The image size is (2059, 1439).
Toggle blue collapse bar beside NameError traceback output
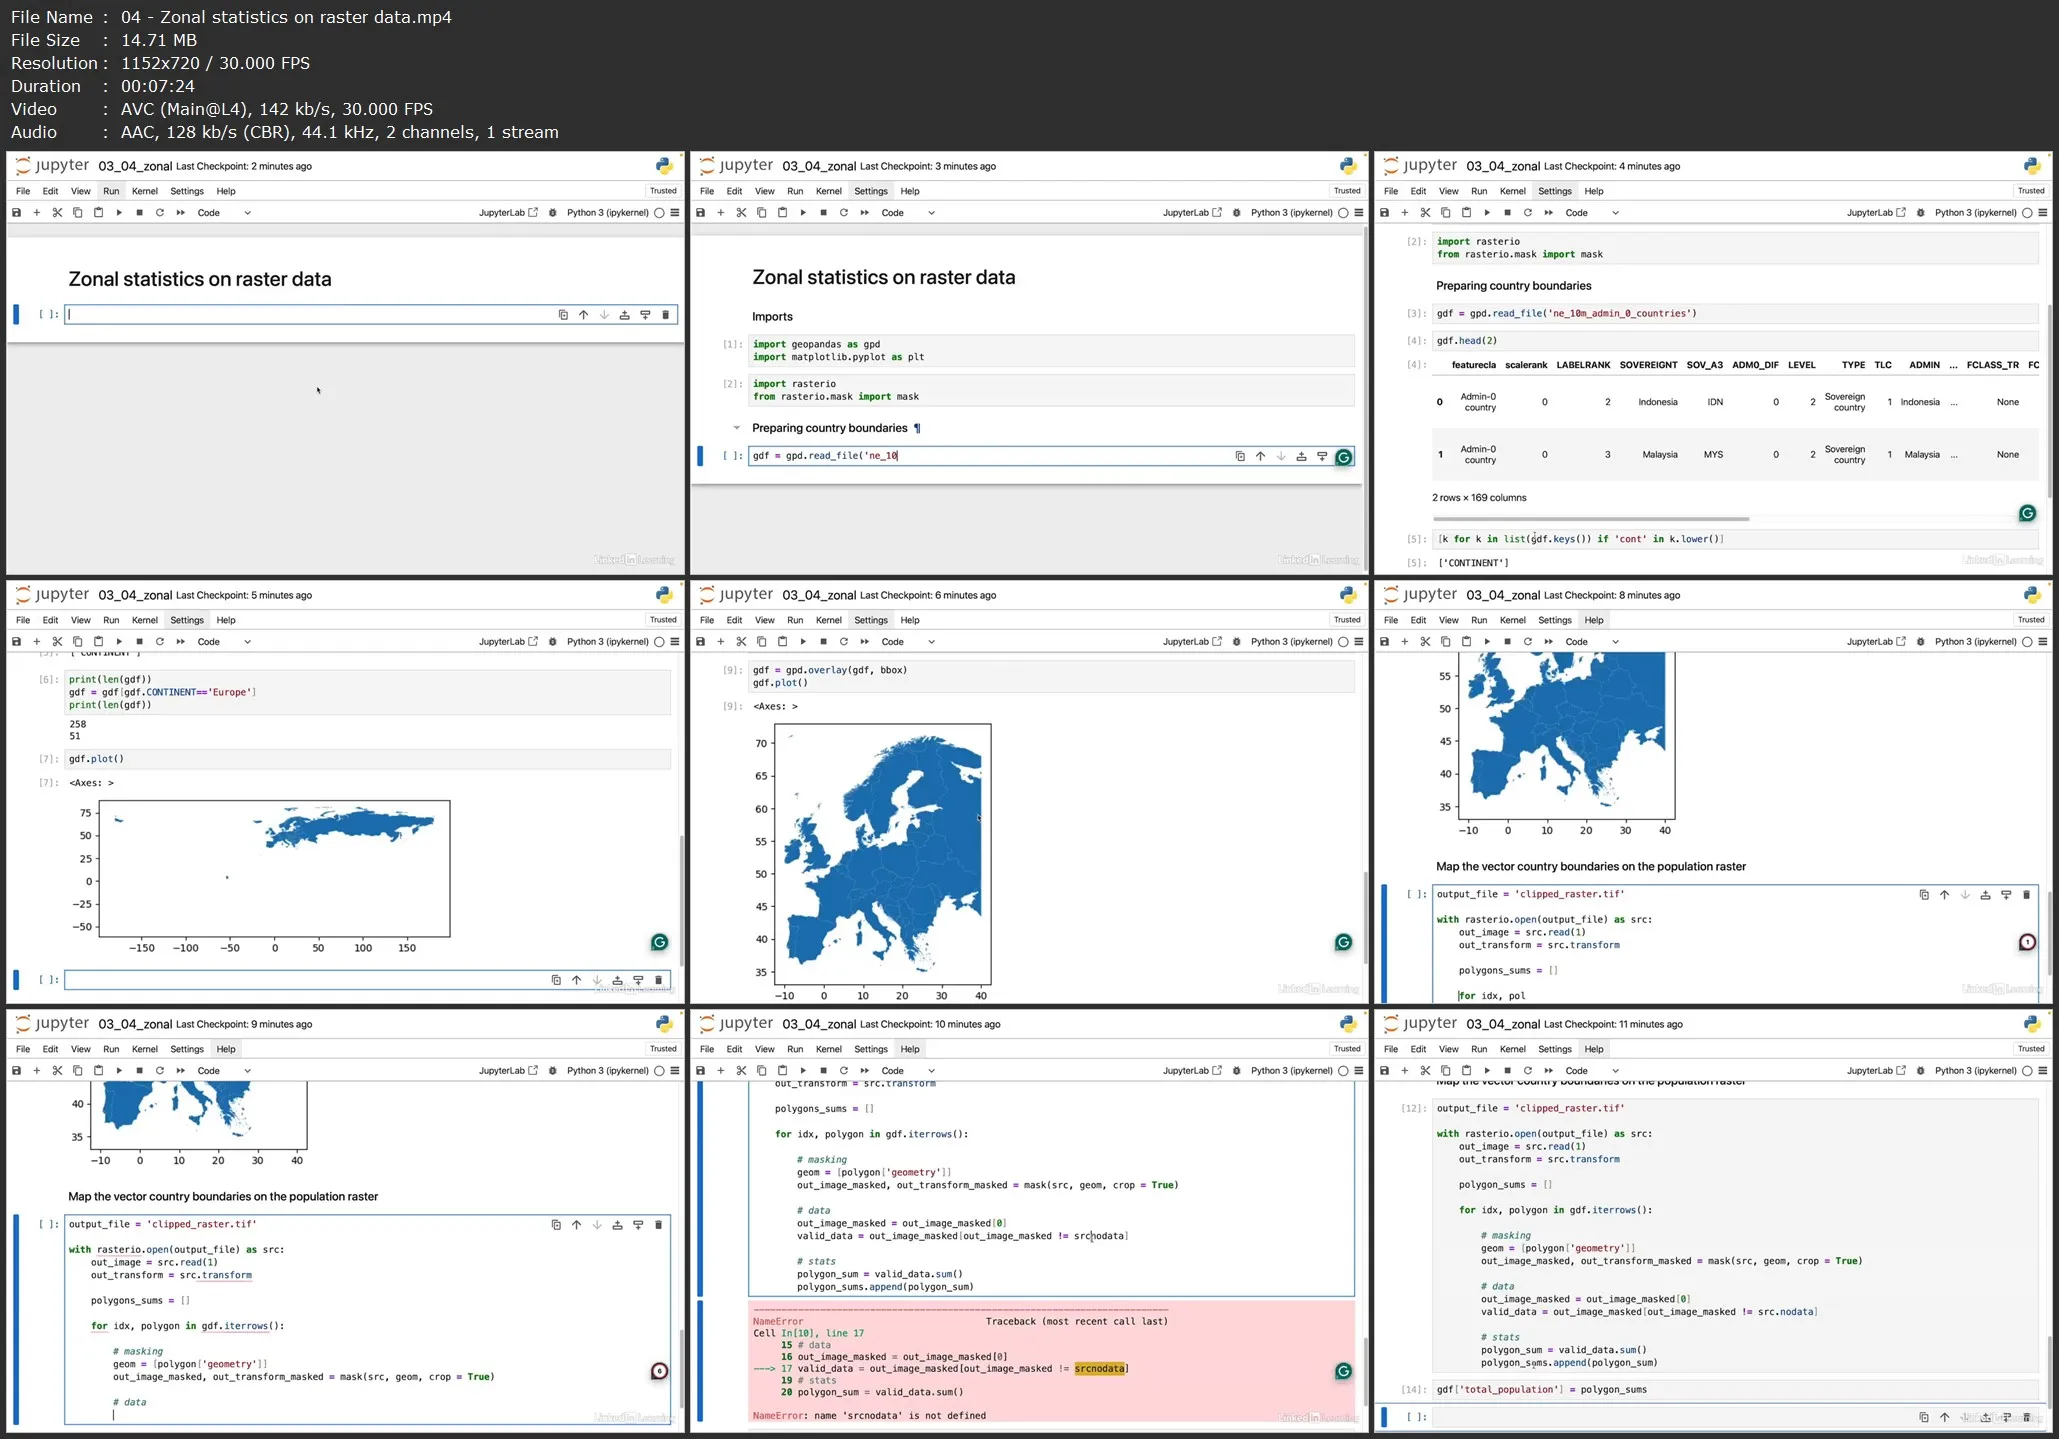(700, 1361)
